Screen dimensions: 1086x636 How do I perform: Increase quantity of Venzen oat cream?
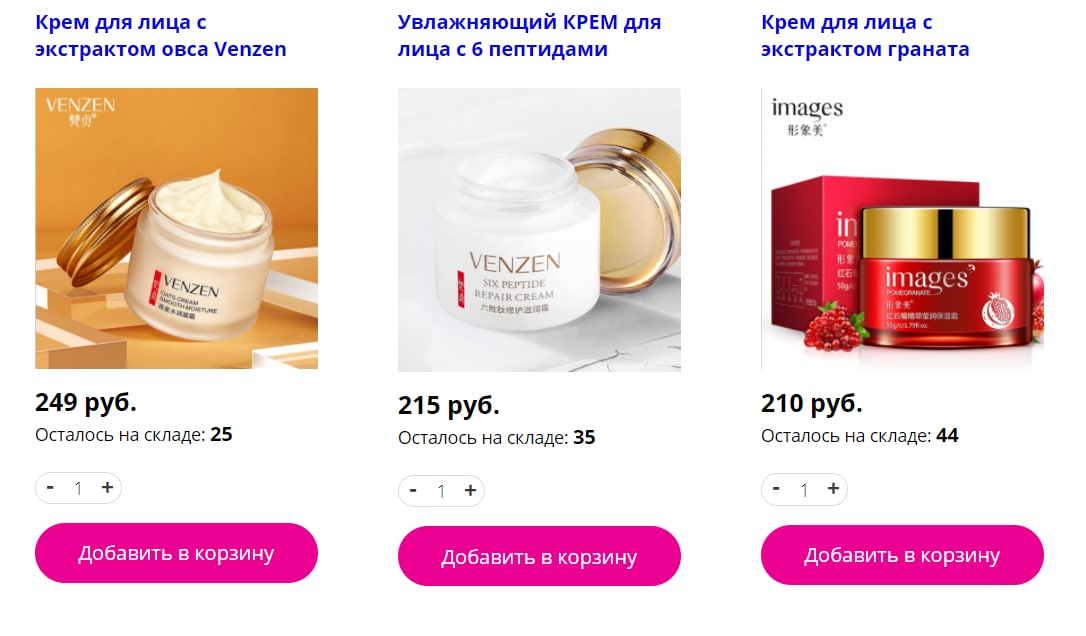107,488
